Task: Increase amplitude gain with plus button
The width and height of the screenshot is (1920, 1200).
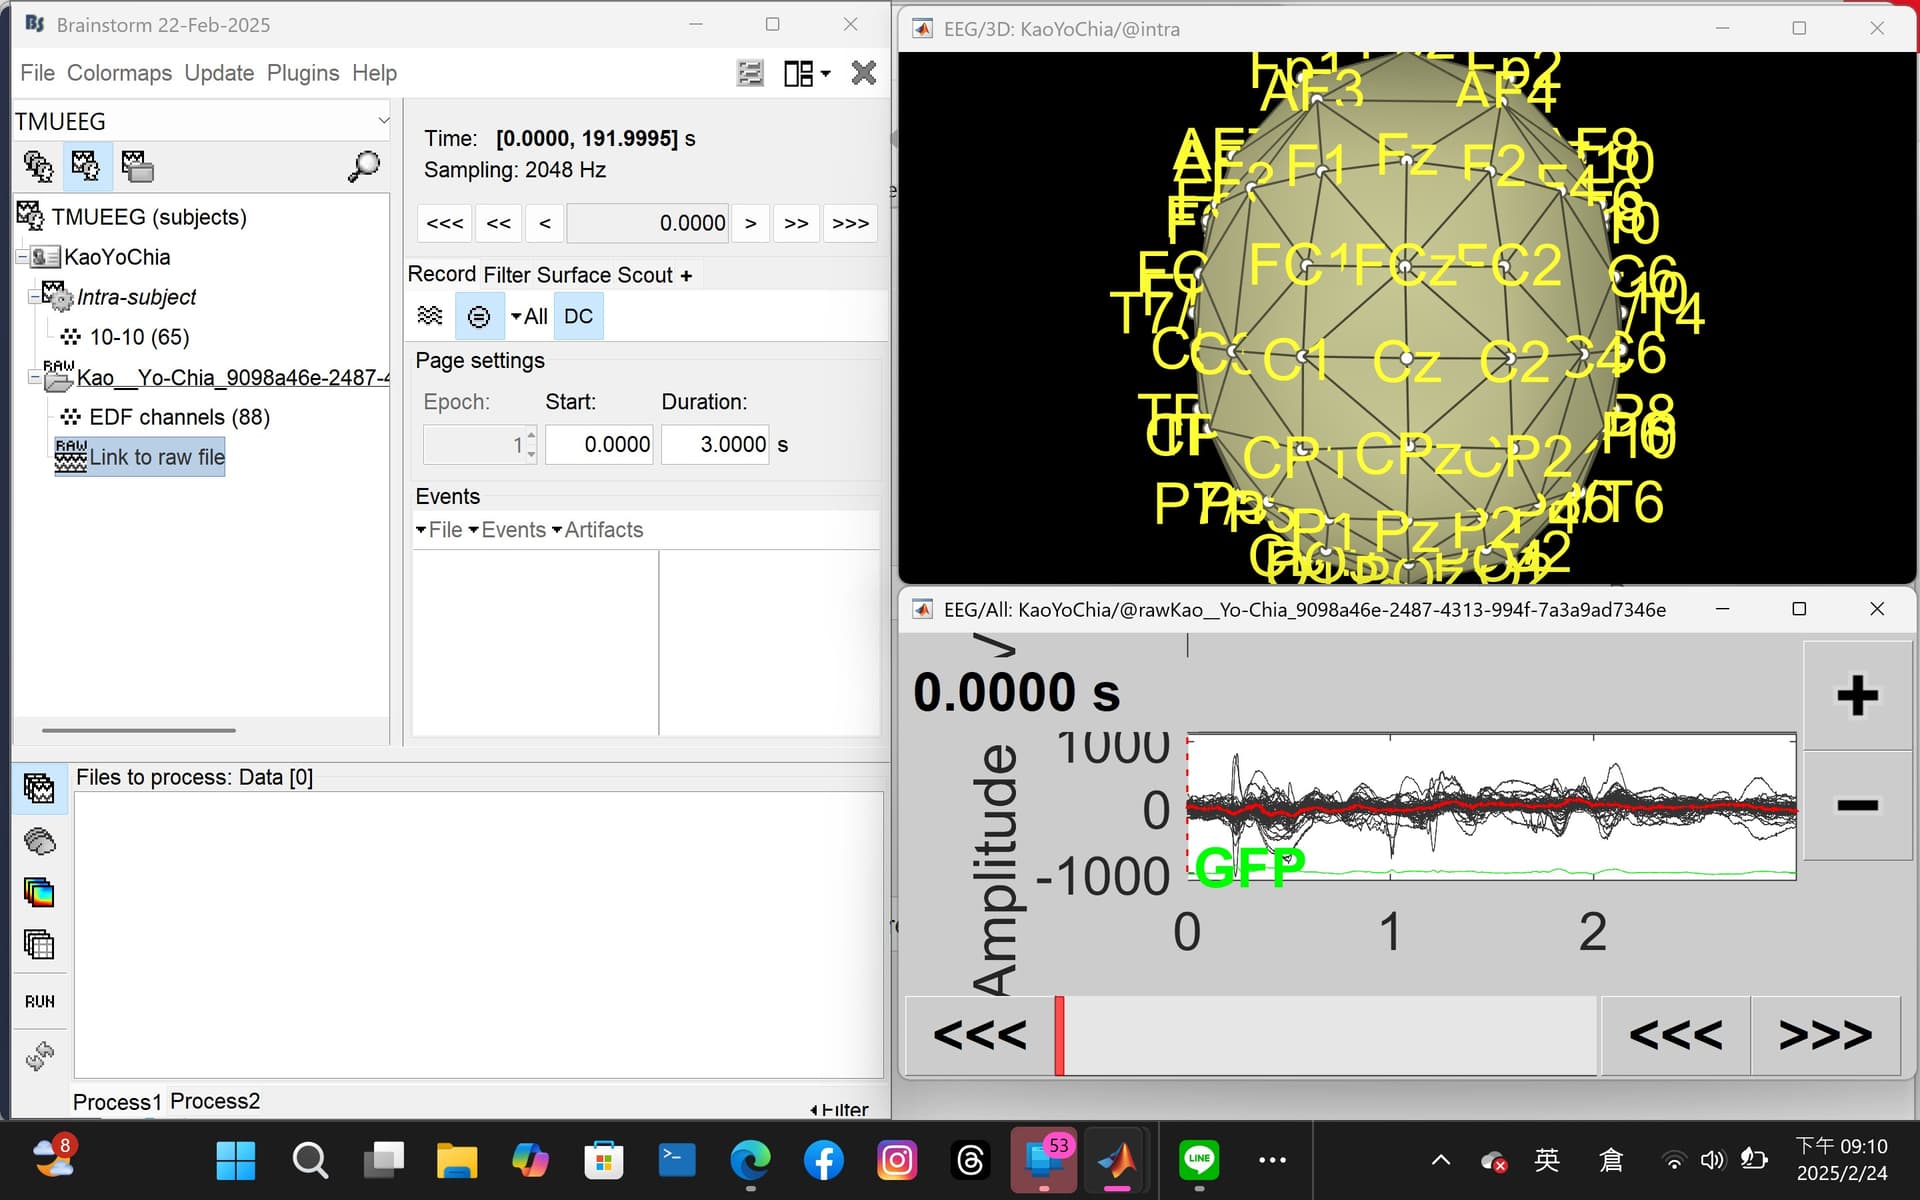Action: click(x=1857, y=696)
